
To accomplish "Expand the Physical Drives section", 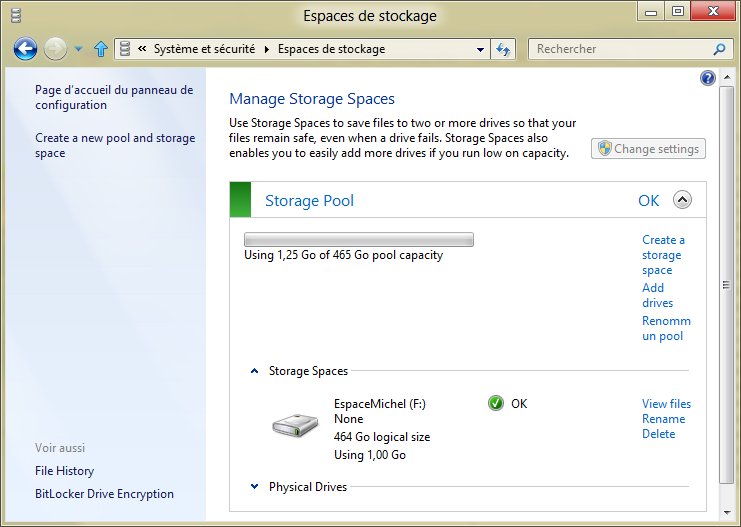I will [x=254, y=487].
